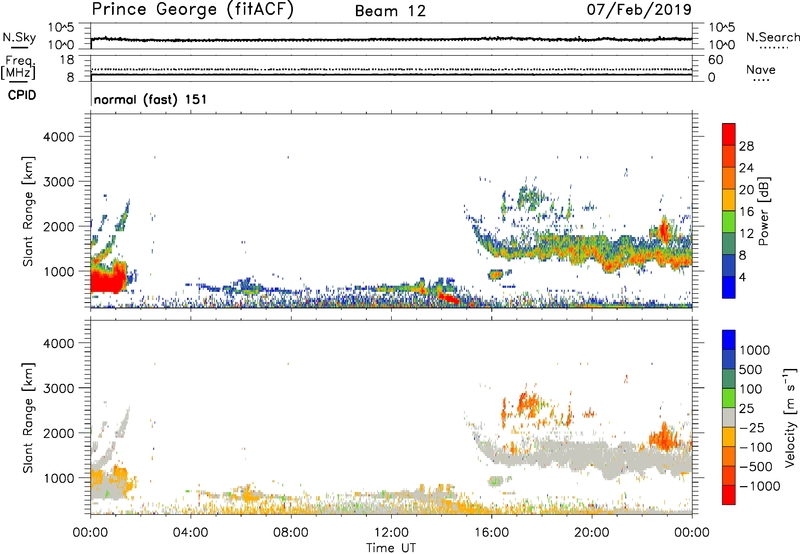The width and height of the screenshot is (800, 554).
Task: Click the '3000' tick in velocity panel
Action: tap(59, 388)
